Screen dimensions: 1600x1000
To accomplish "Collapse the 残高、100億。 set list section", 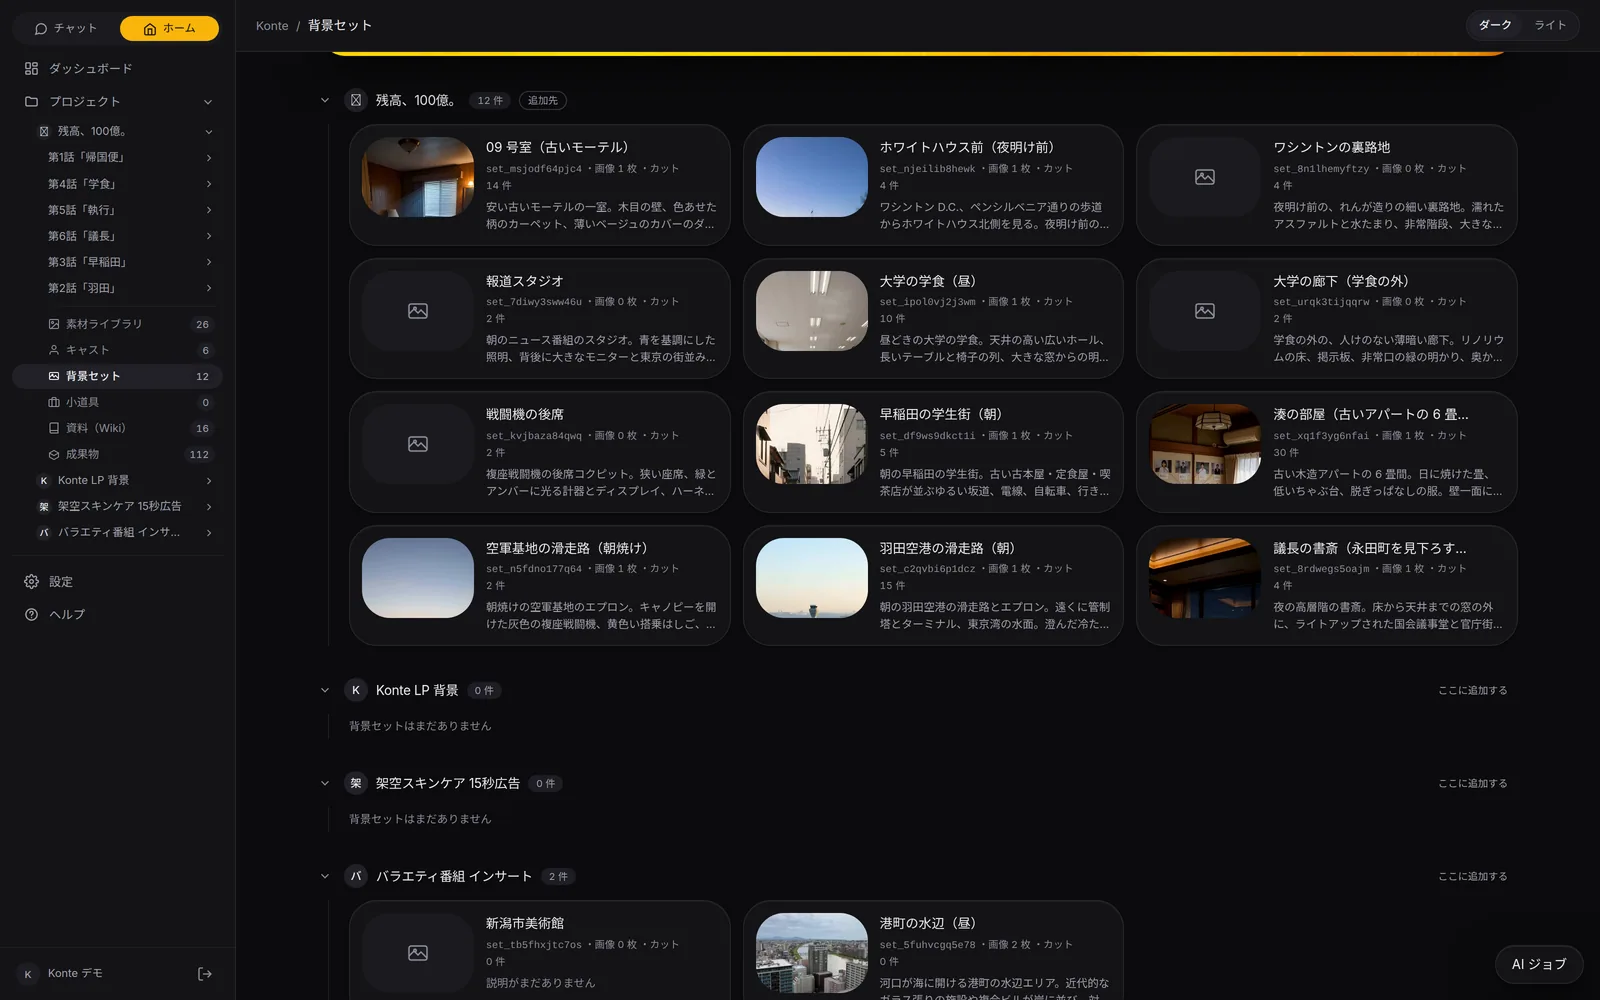I will tap(324, 100).
